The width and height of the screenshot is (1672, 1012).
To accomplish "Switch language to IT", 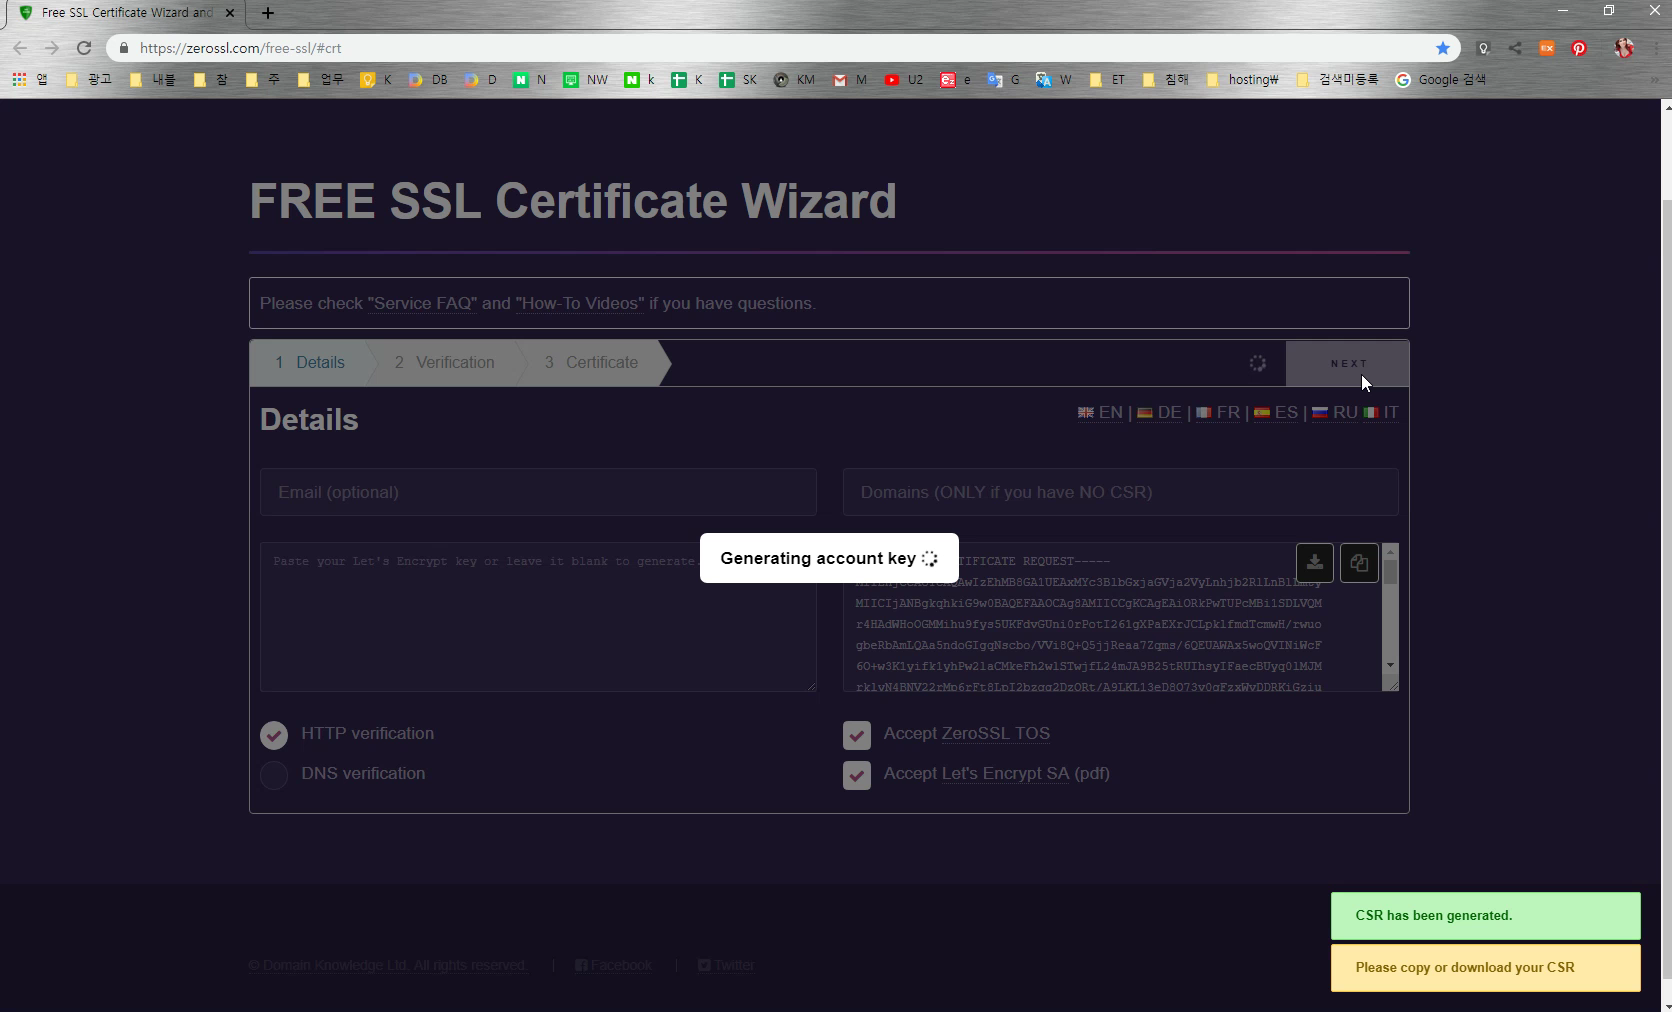I will (1381, 412).
